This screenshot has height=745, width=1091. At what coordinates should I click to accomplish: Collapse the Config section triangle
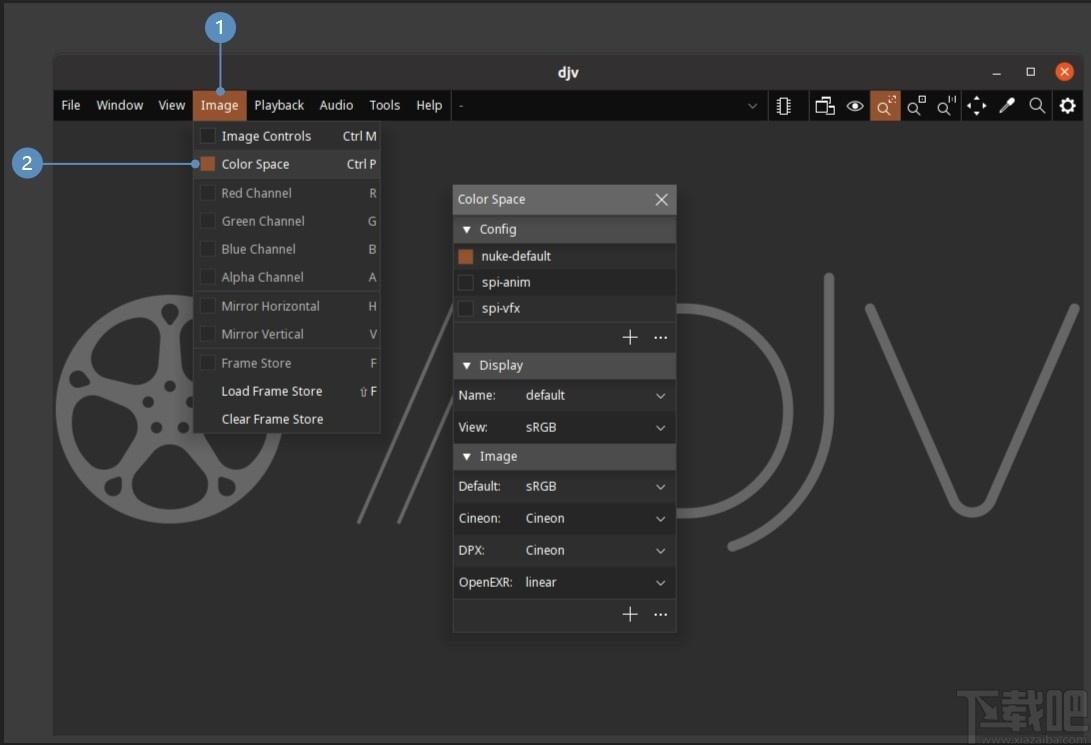pos(467,230)
